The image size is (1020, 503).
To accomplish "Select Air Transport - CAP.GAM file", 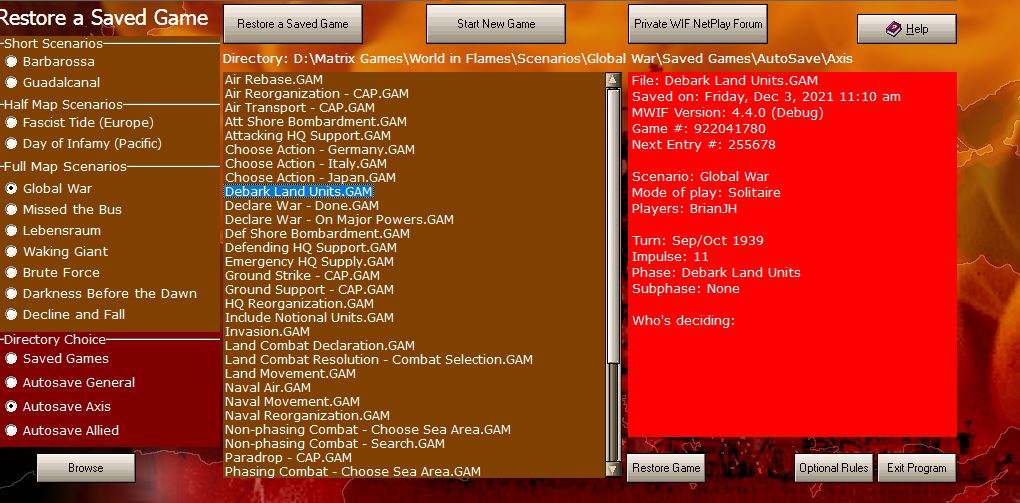I will coord(300,108).
